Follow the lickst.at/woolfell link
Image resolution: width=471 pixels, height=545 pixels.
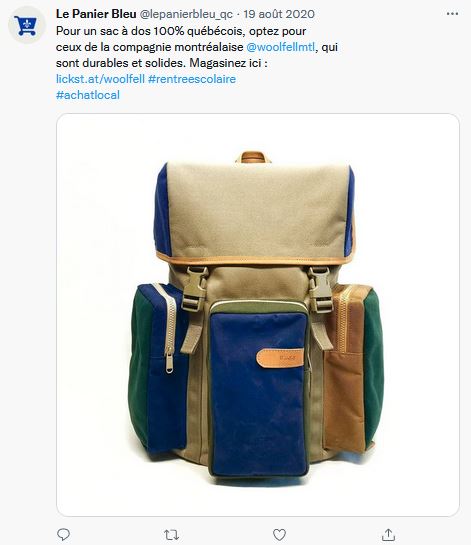pos(100,79)
